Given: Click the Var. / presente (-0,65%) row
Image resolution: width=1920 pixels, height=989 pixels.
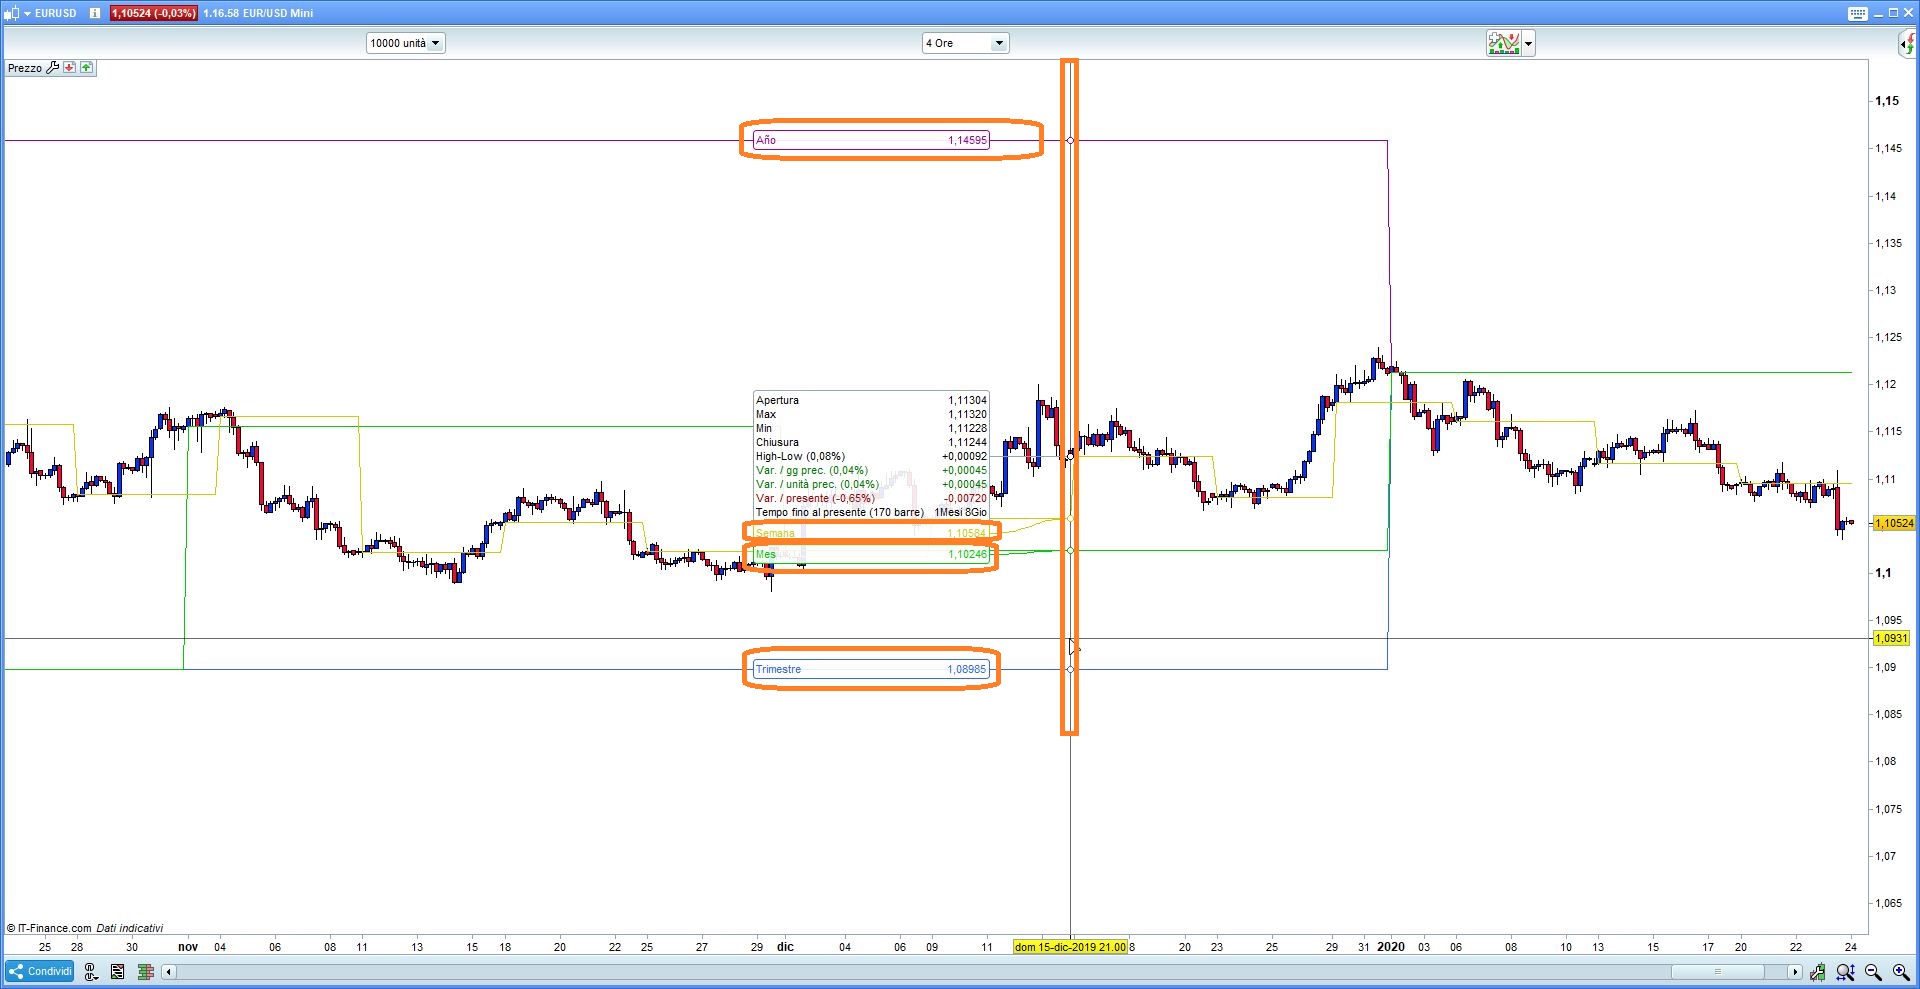Looking at the screenshot, I should (871, 498).
